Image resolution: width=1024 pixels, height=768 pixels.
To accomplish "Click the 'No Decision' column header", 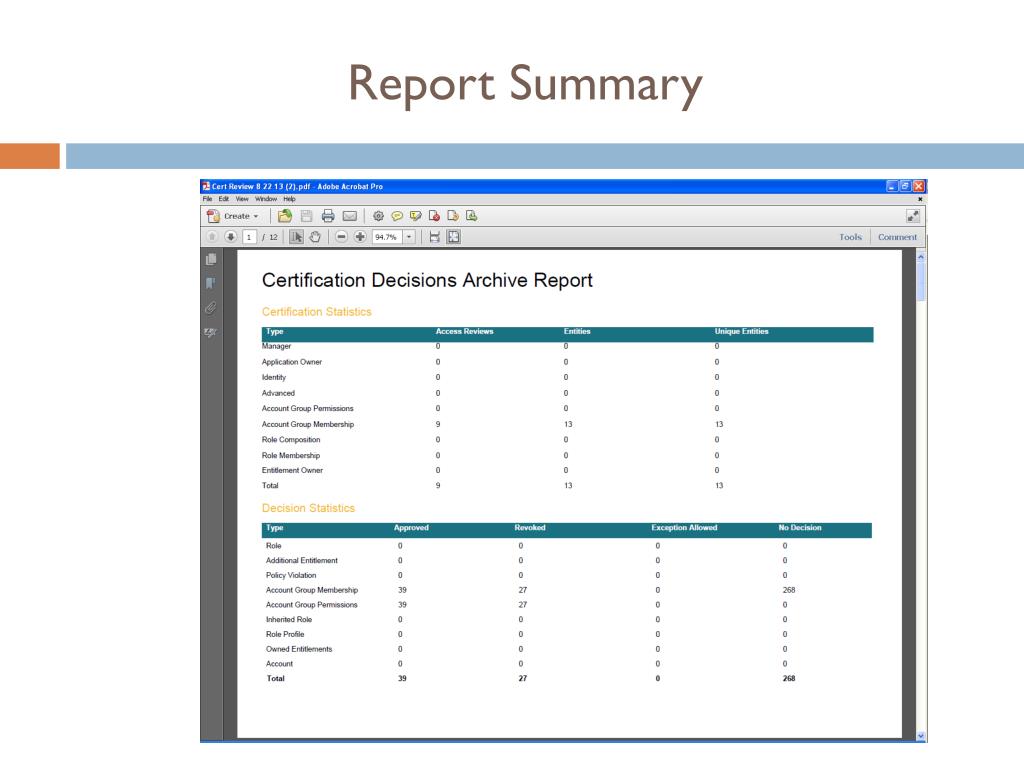I will coord(800,528).
